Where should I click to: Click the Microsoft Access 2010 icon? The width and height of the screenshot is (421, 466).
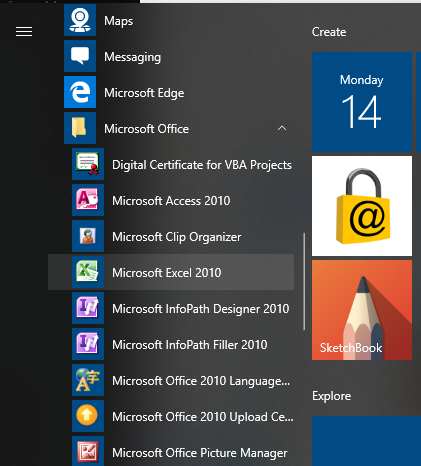point(88,200)
